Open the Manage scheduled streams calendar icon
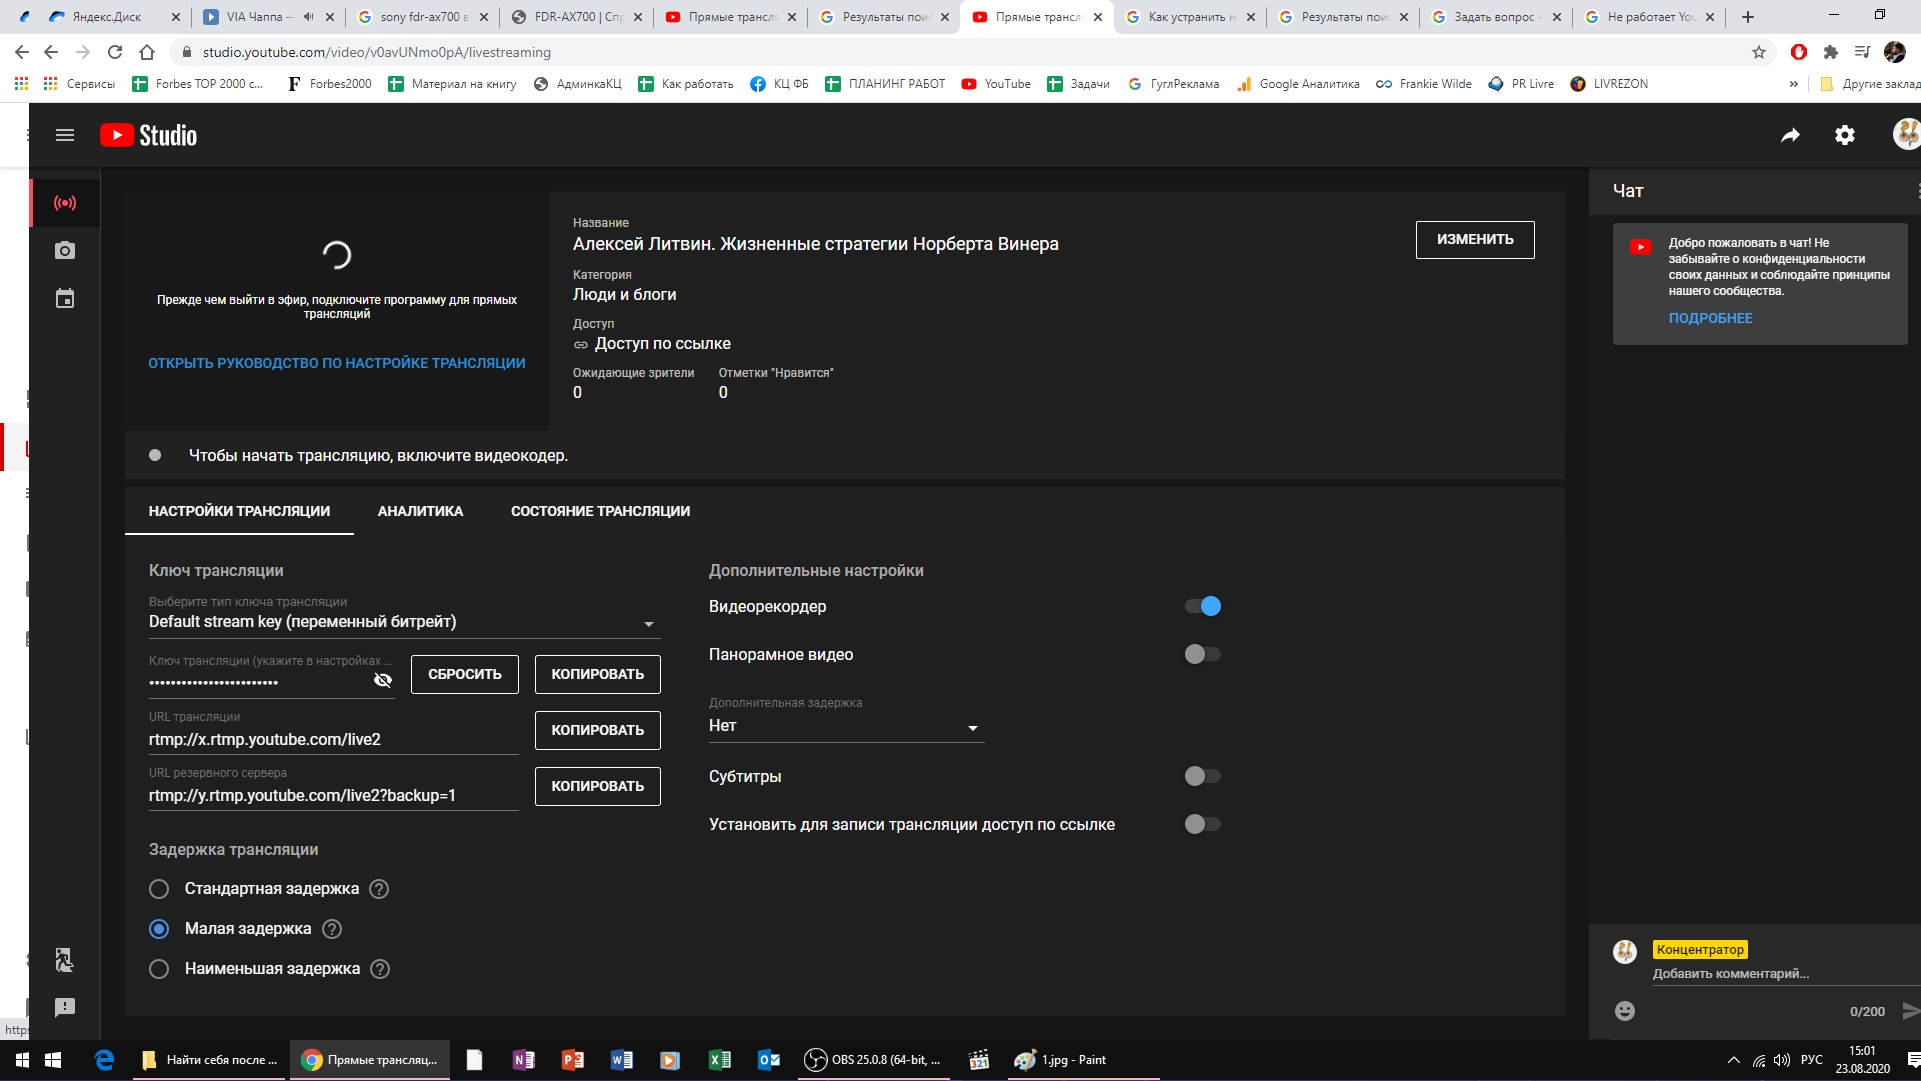 pyautogui.click(x=65, y=298)
